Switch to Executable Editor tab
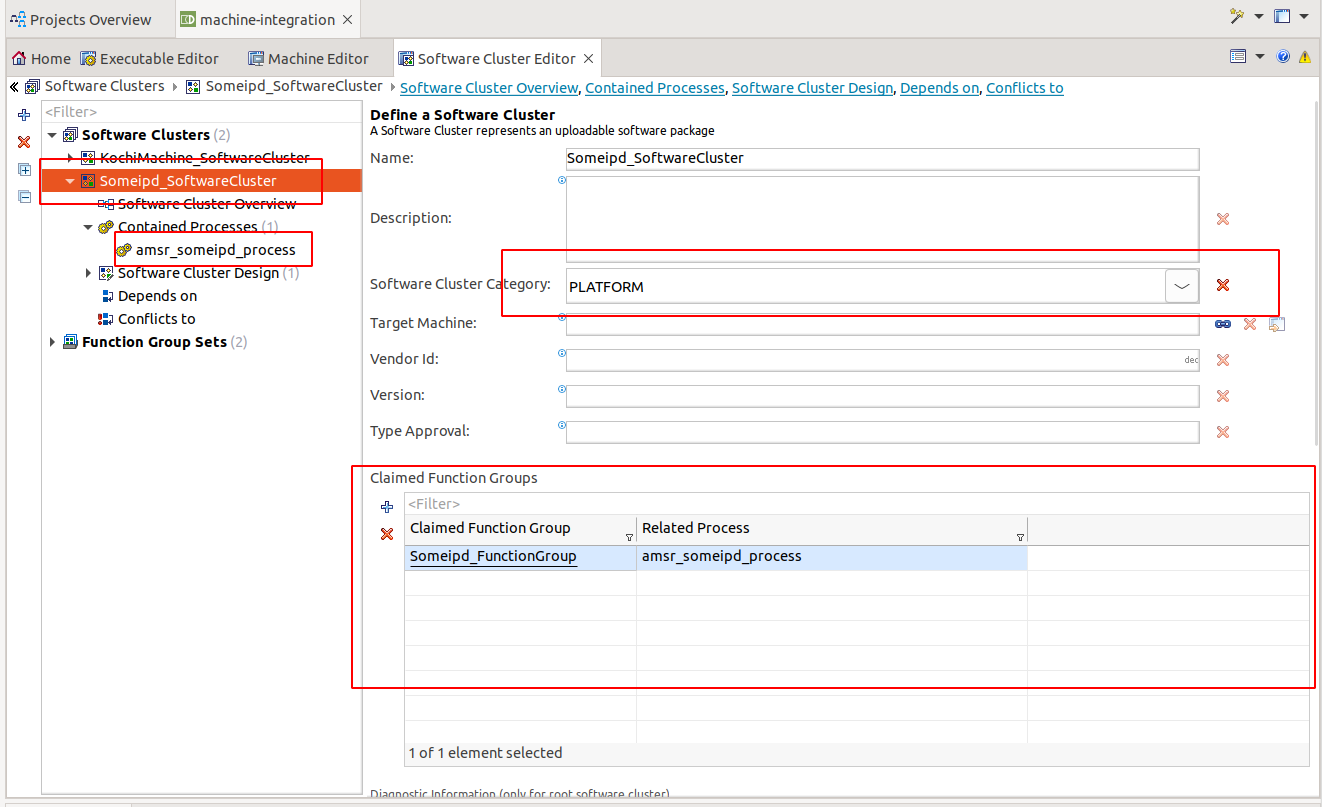The image size is (1322, 807). click(149, 59)
